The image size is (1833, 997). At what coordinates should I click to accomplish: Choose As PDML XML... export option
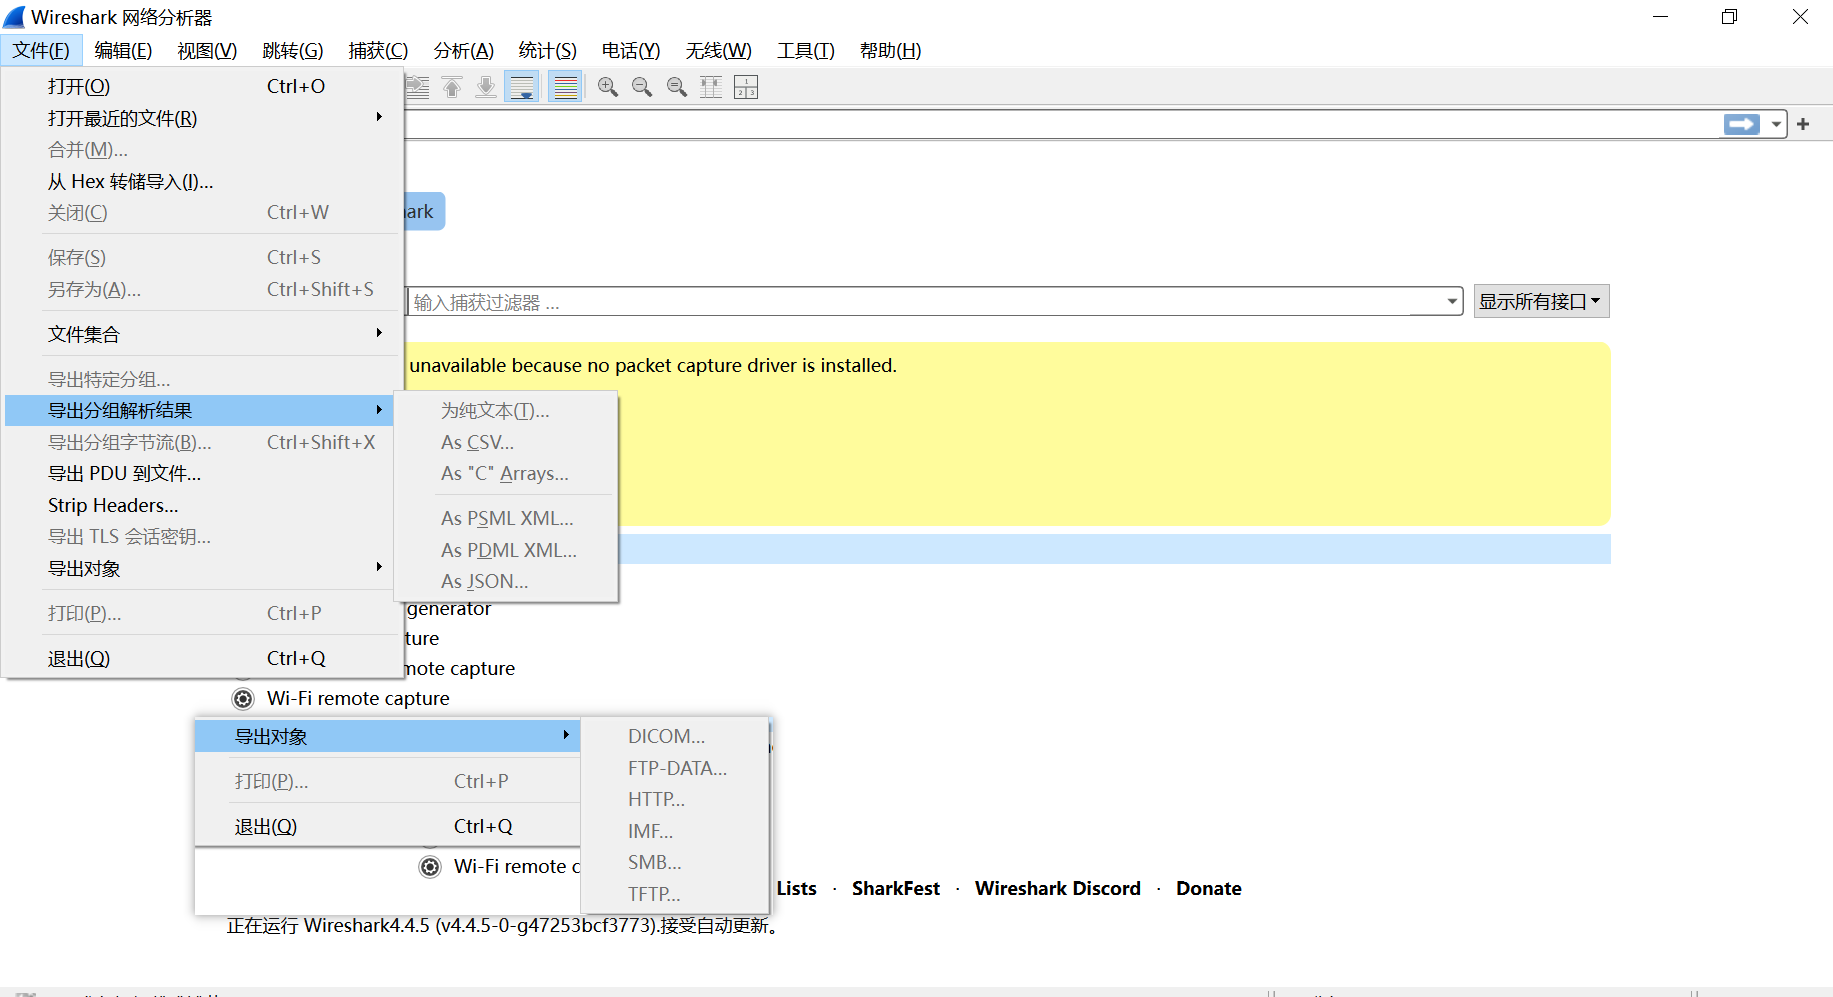click(x=506, y=550)
